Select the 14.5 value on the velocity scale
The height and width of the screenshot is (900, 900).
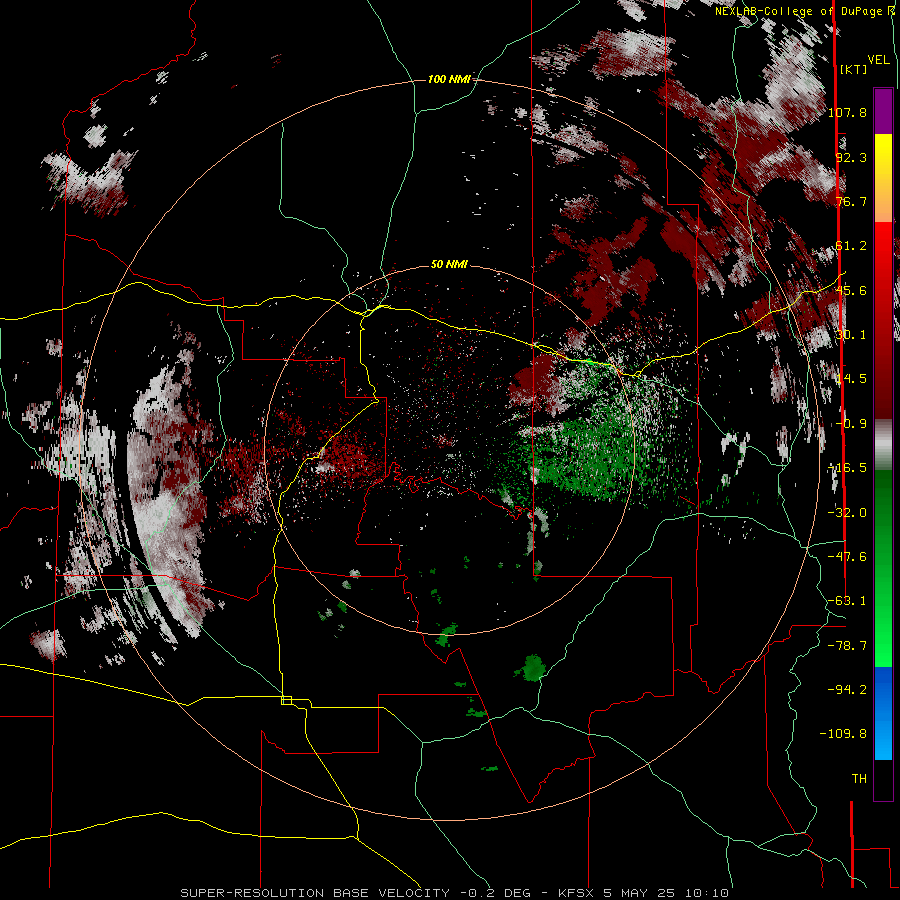click(851, 379)
